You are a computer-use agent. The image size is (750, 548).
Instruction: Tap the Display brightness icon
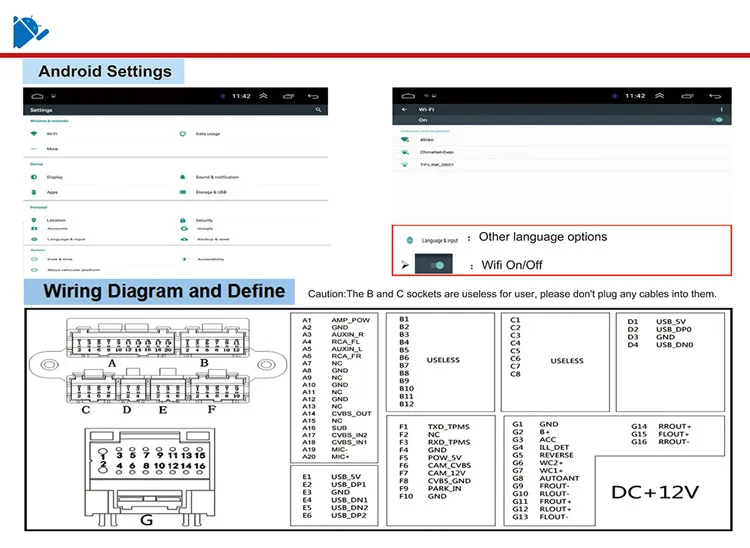pos(33,177)
